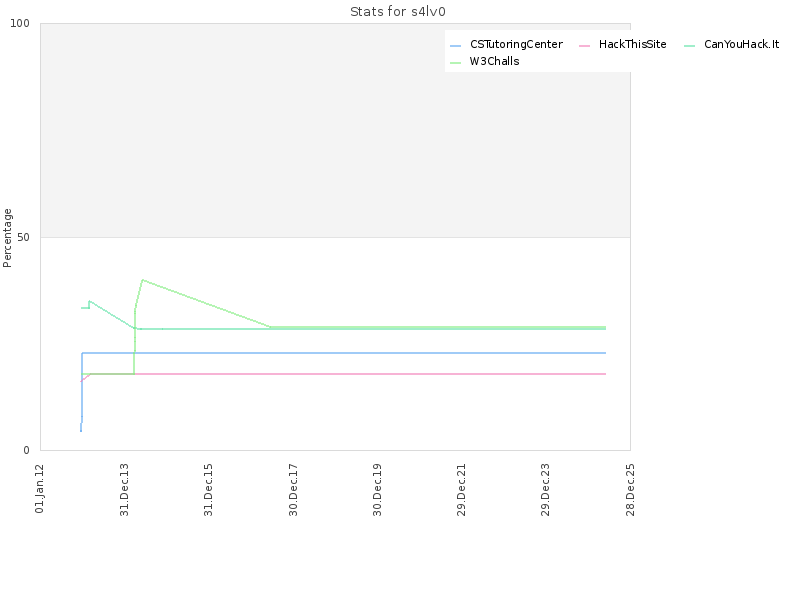
Task: Toggle the CSTutoringCenter series legend label
Action: click(516, 45)
